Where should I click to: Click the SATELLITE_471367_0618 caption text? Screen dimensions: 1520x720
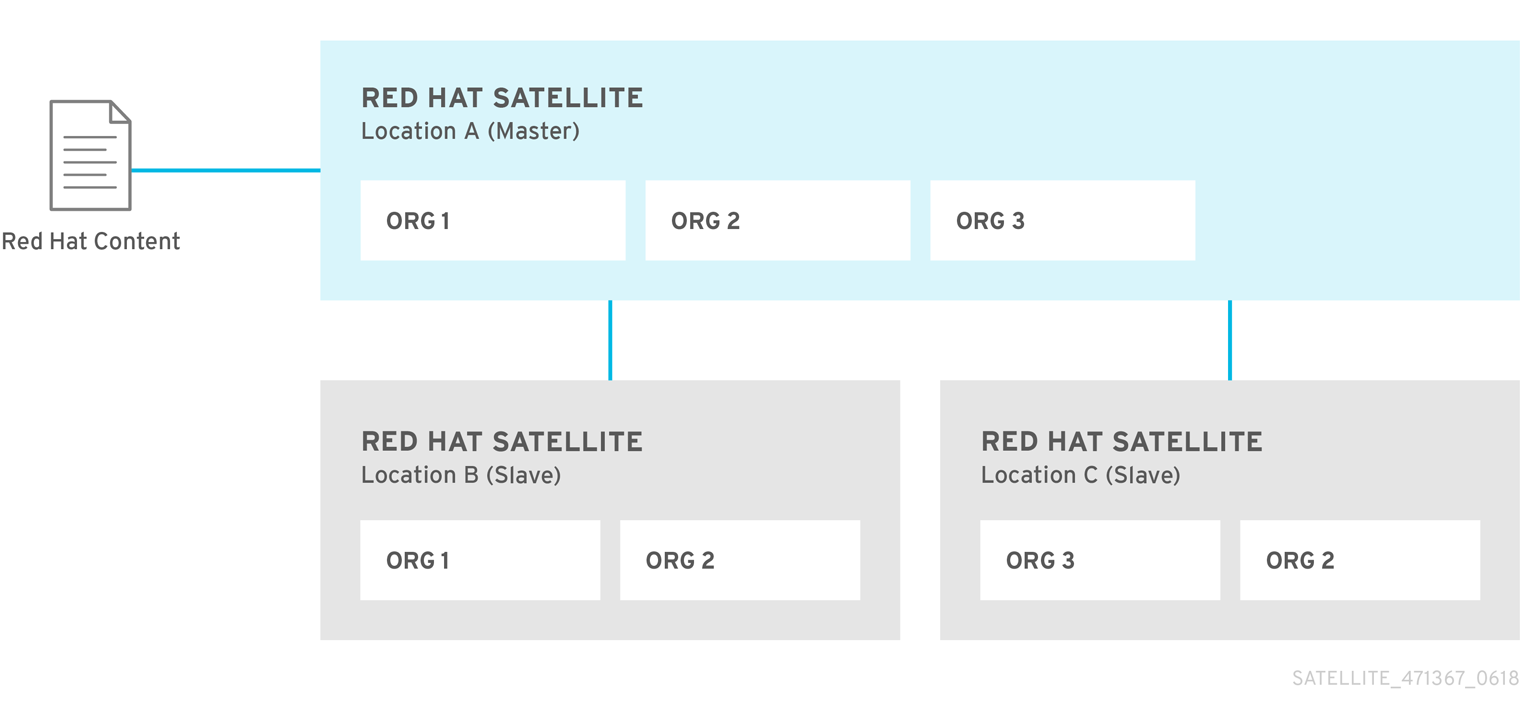(1405, 679)
